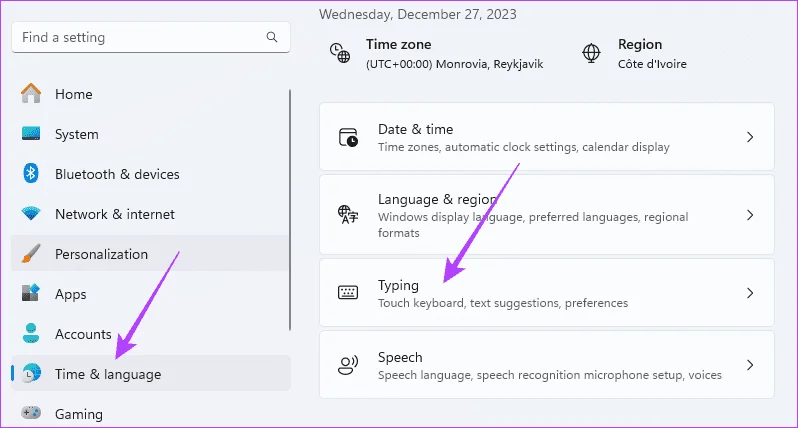Open Accounts settings category
The width and height of the screenshot is (798, 428).
151,334
